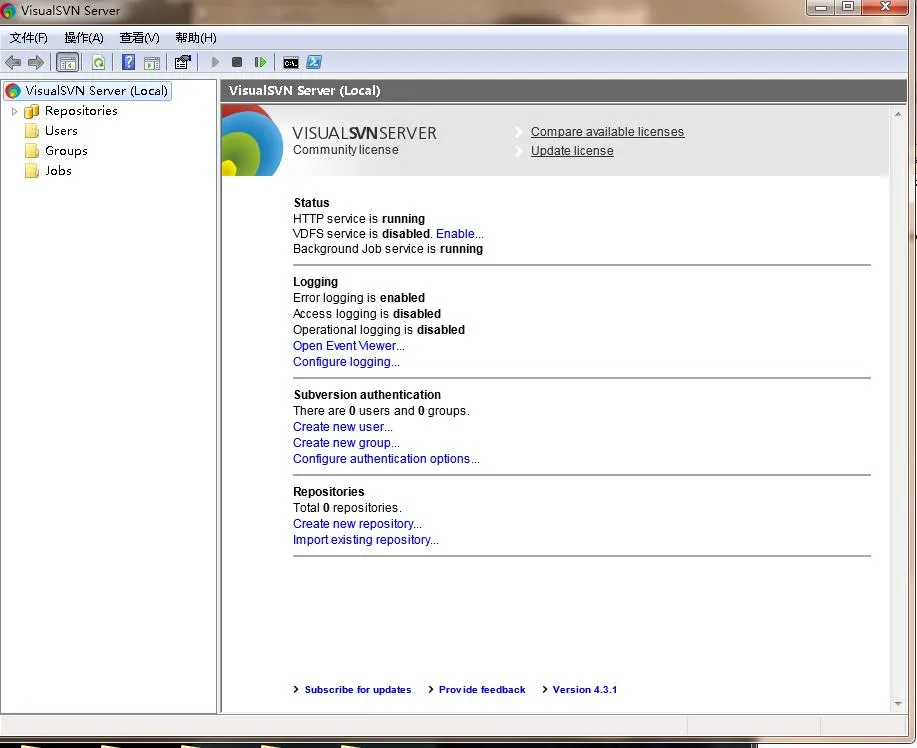The image size is (917, 748).
Task: Toggle the show/hide action pane icon
Action: point(152,63)
